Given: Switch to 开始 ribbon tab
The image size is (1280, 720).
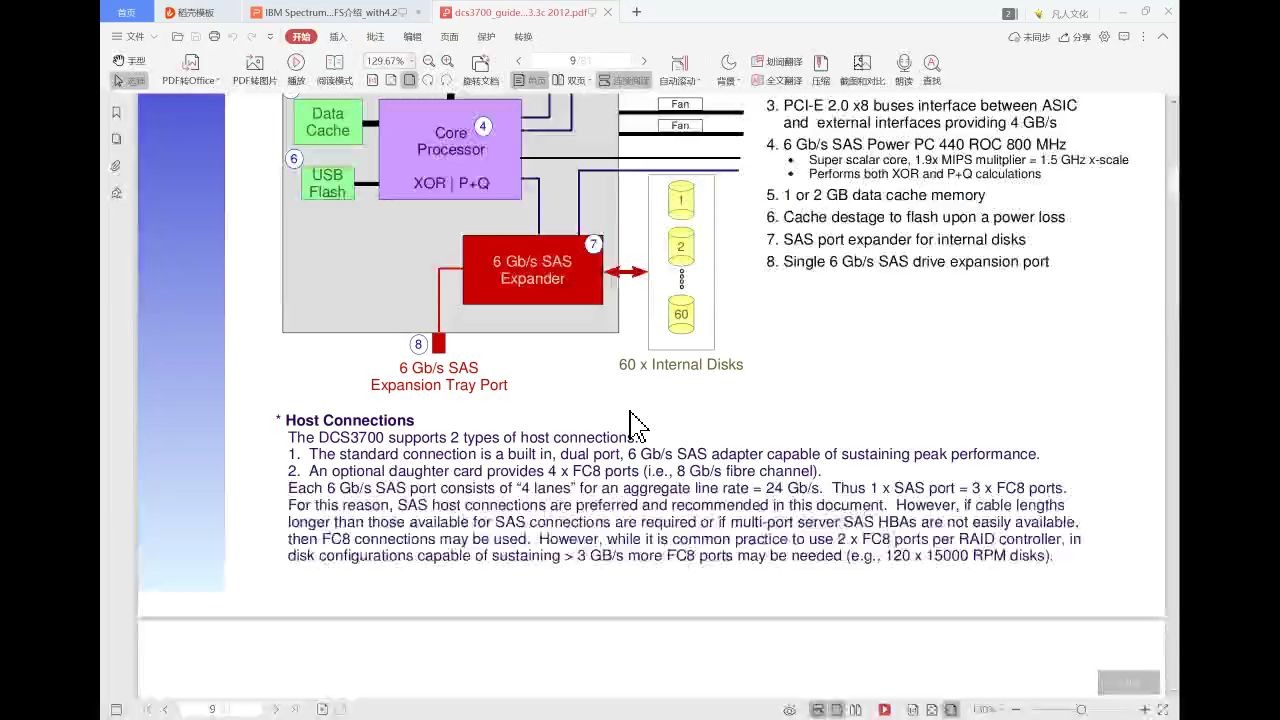Looking at the screenshot, I should (300, 36).
